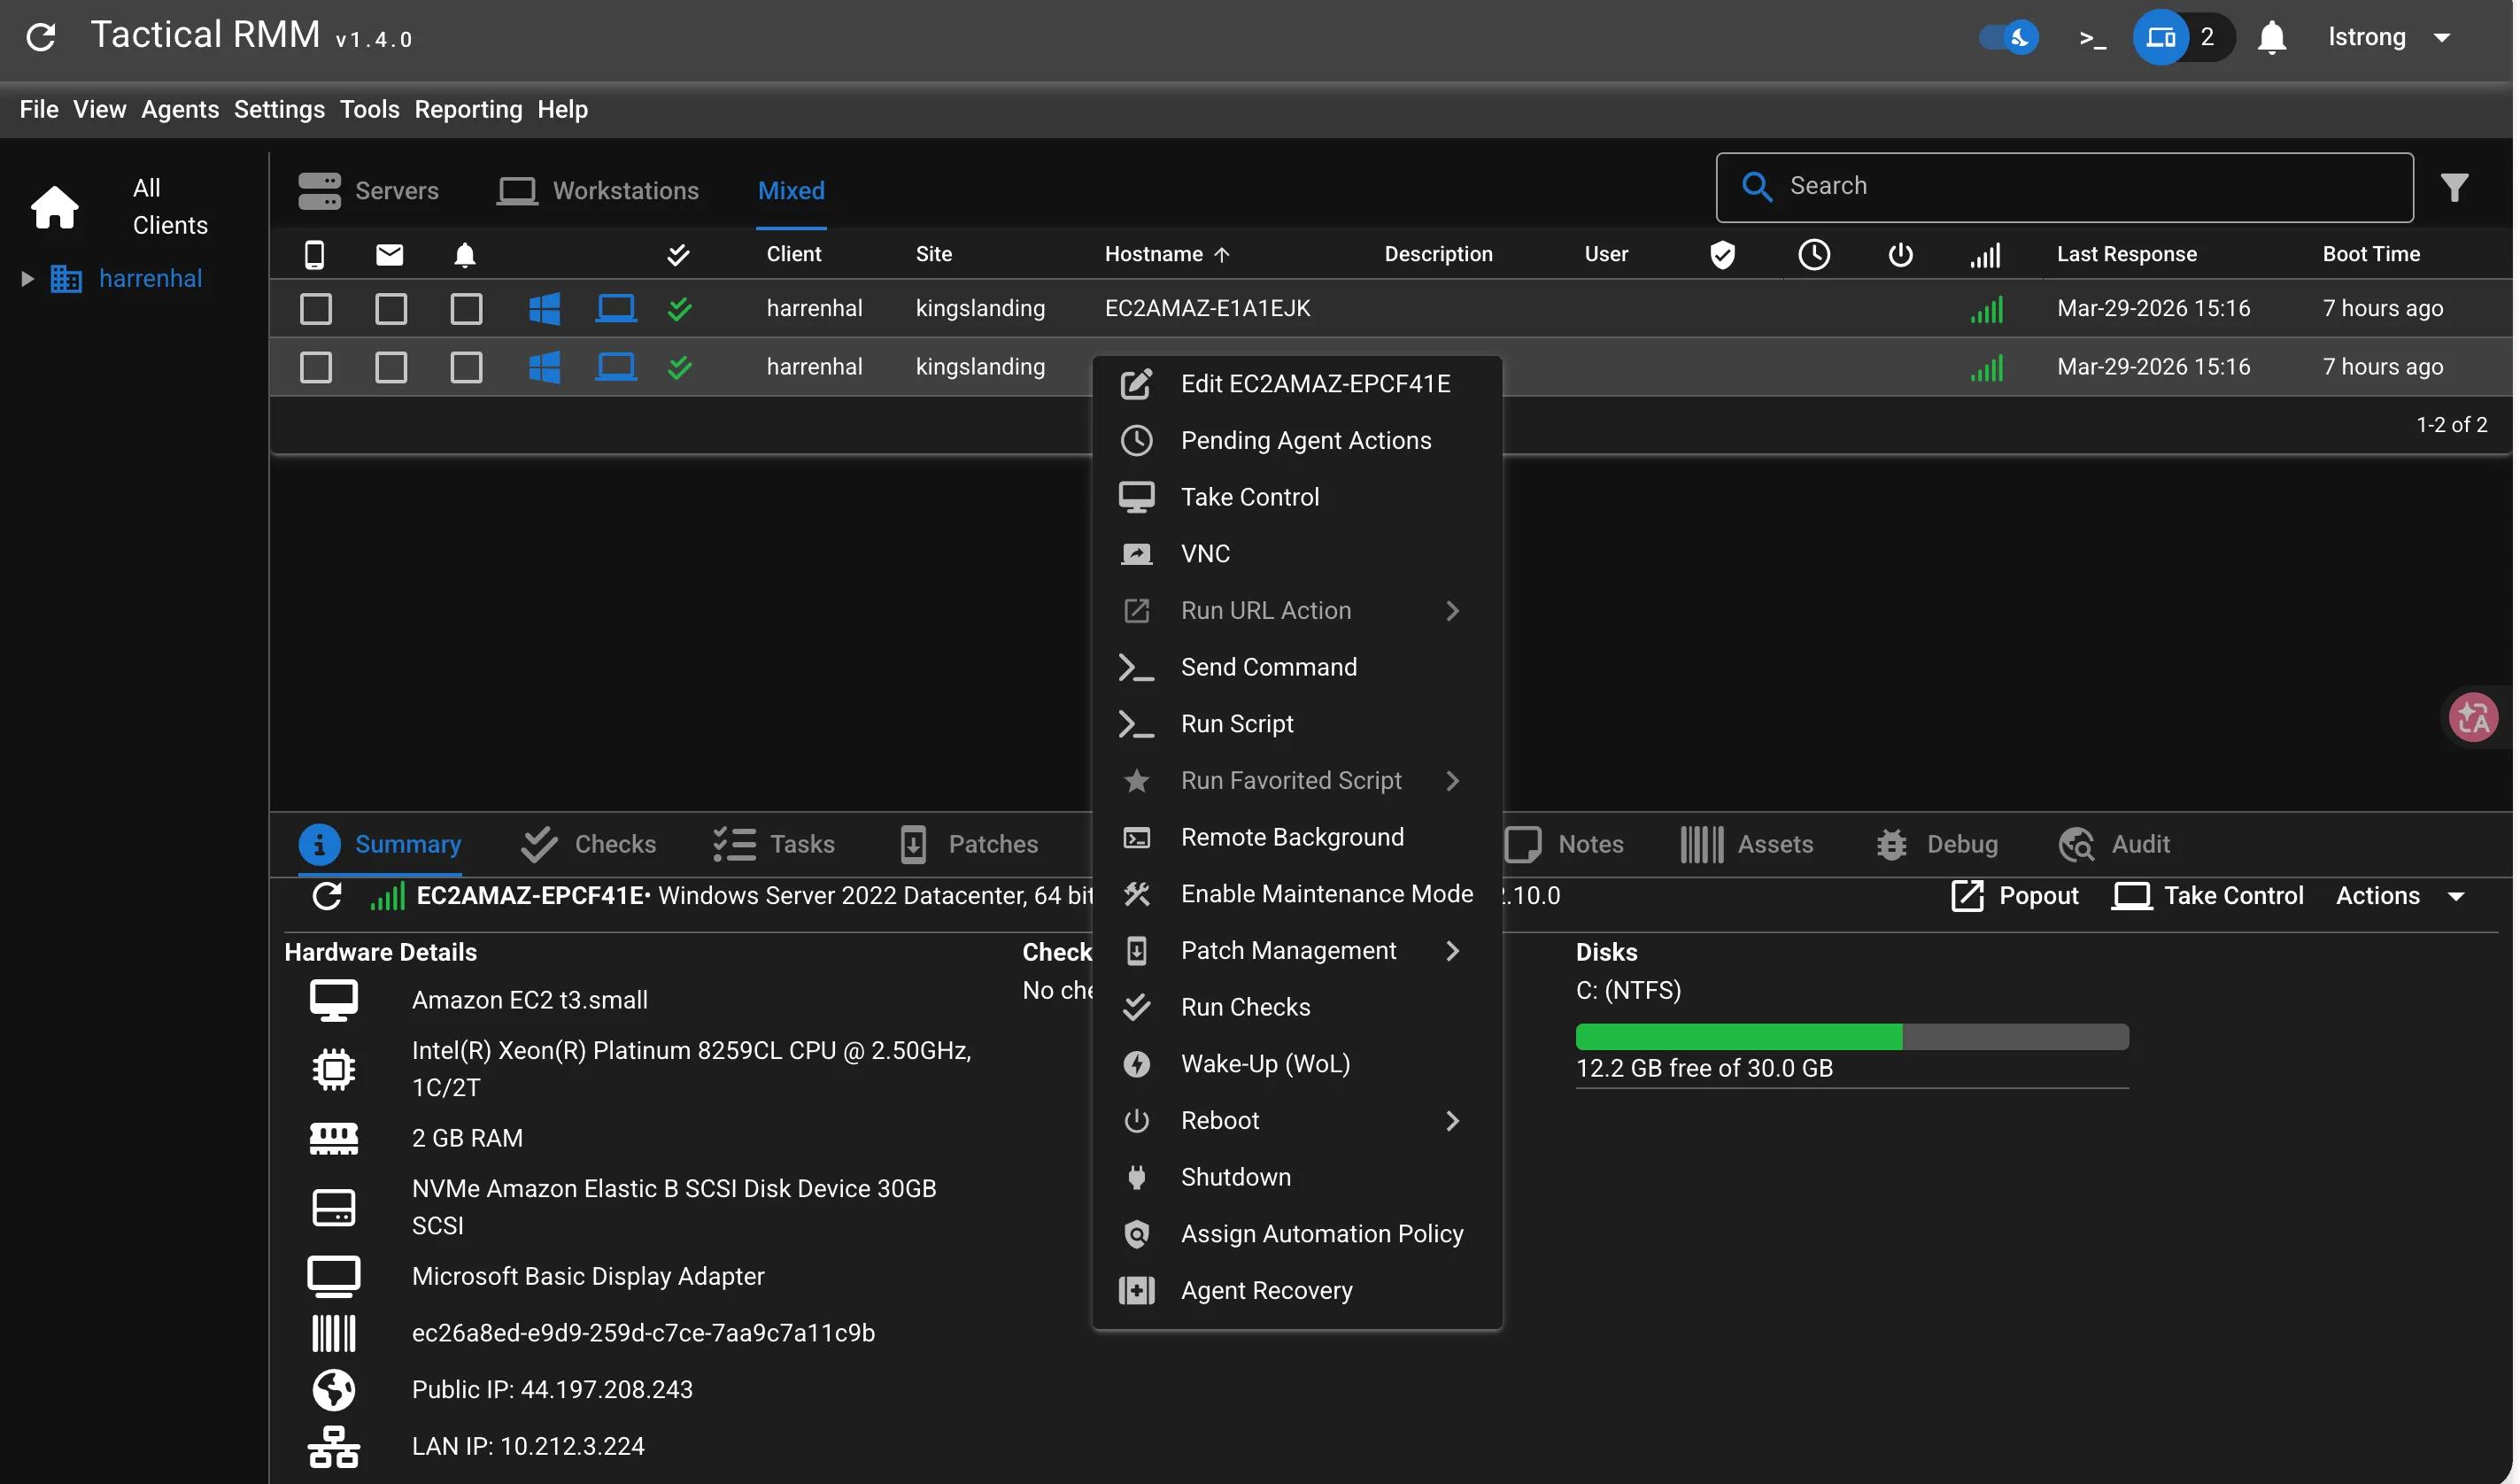This screenshot has width=2520, height=1484.
Task: Expand the harrenhal client tree node
Action: click(28, 278)
